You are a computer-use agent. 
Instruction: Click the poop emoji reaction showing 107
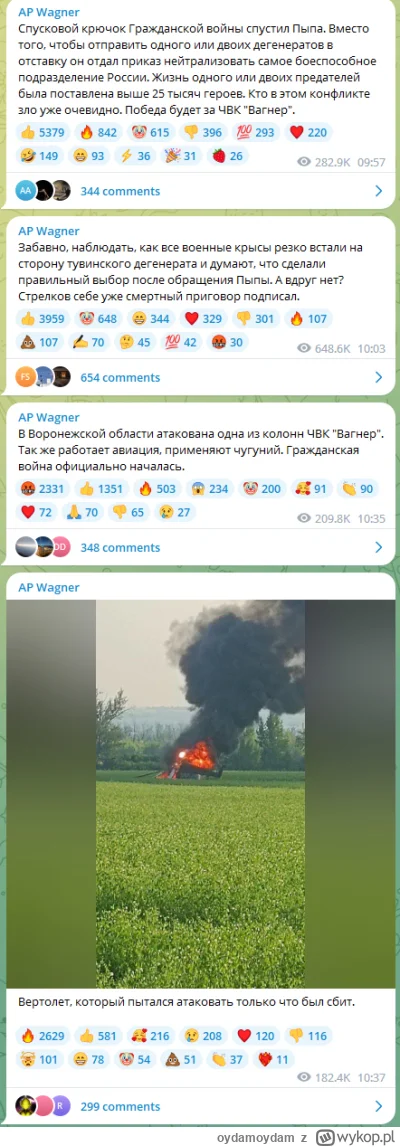point(40,341)
